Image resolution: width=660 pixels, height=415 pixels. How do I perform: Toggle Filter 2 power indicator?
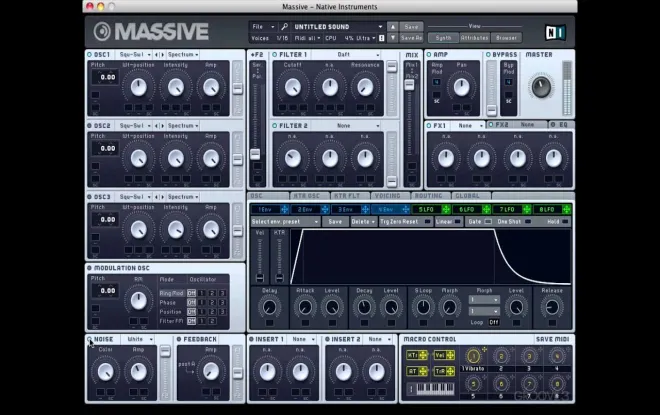click(x=275, y=126)
